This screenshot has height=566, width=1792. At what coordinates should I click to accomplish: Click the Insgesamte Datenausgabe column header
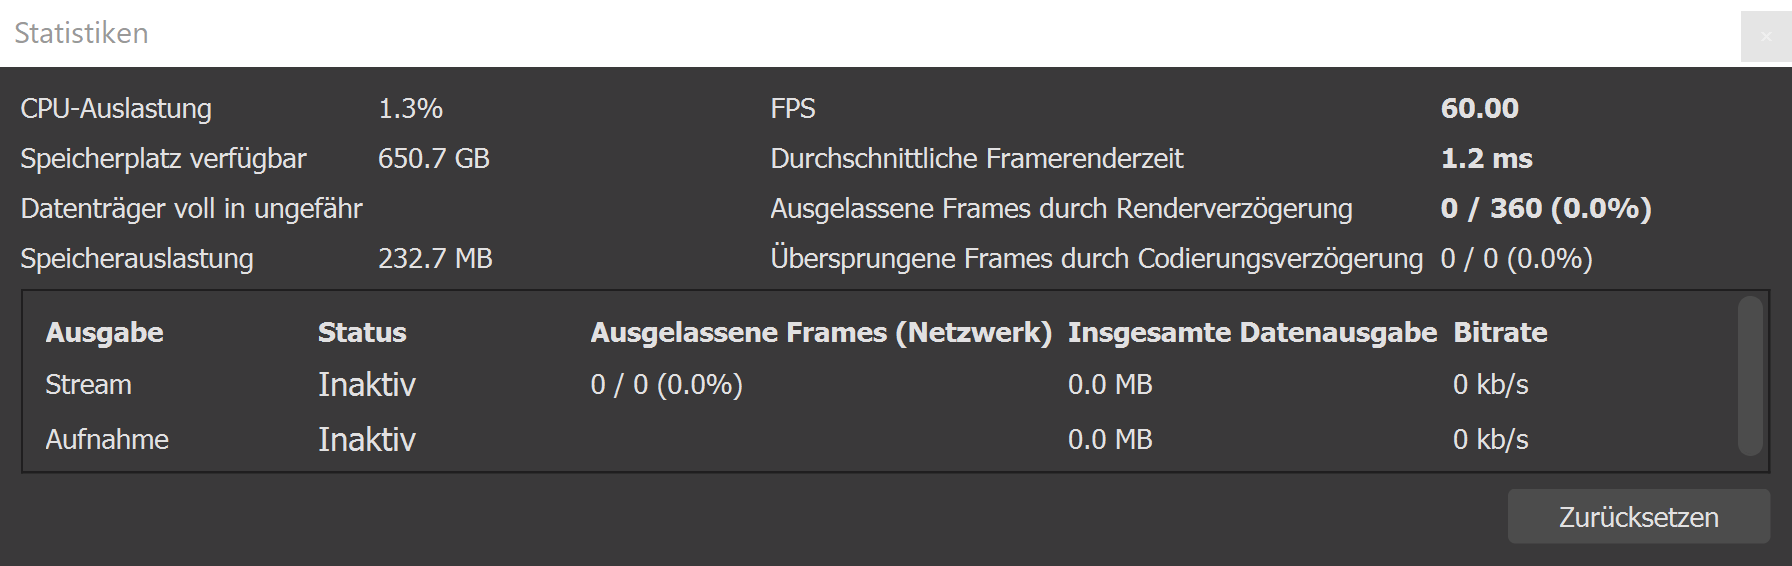point(1252,333)
